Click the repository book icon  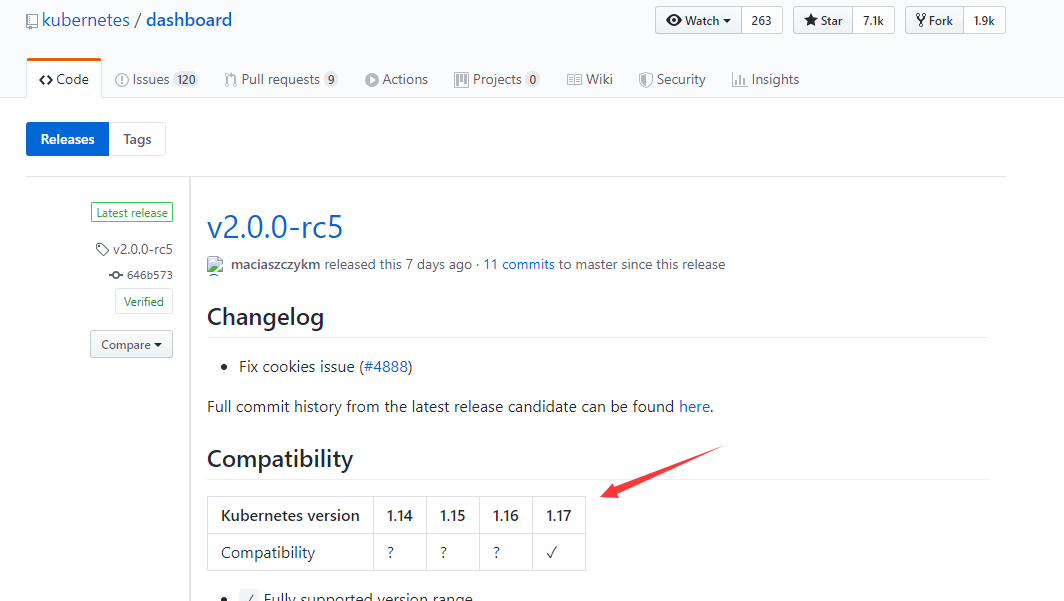(x=32, y=22)
